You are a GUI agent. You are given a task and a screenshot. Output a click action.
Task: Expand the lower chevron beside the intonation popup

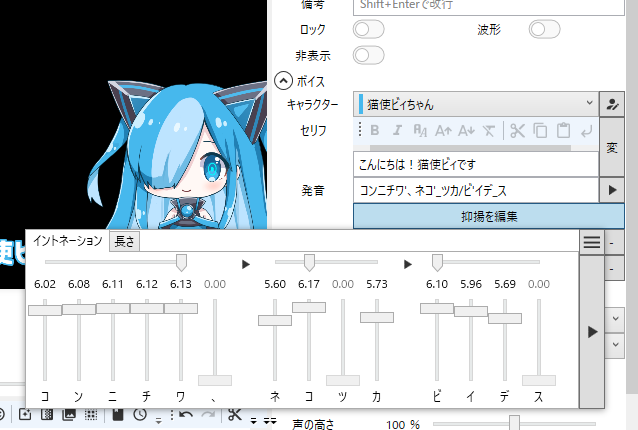(615, 345)
